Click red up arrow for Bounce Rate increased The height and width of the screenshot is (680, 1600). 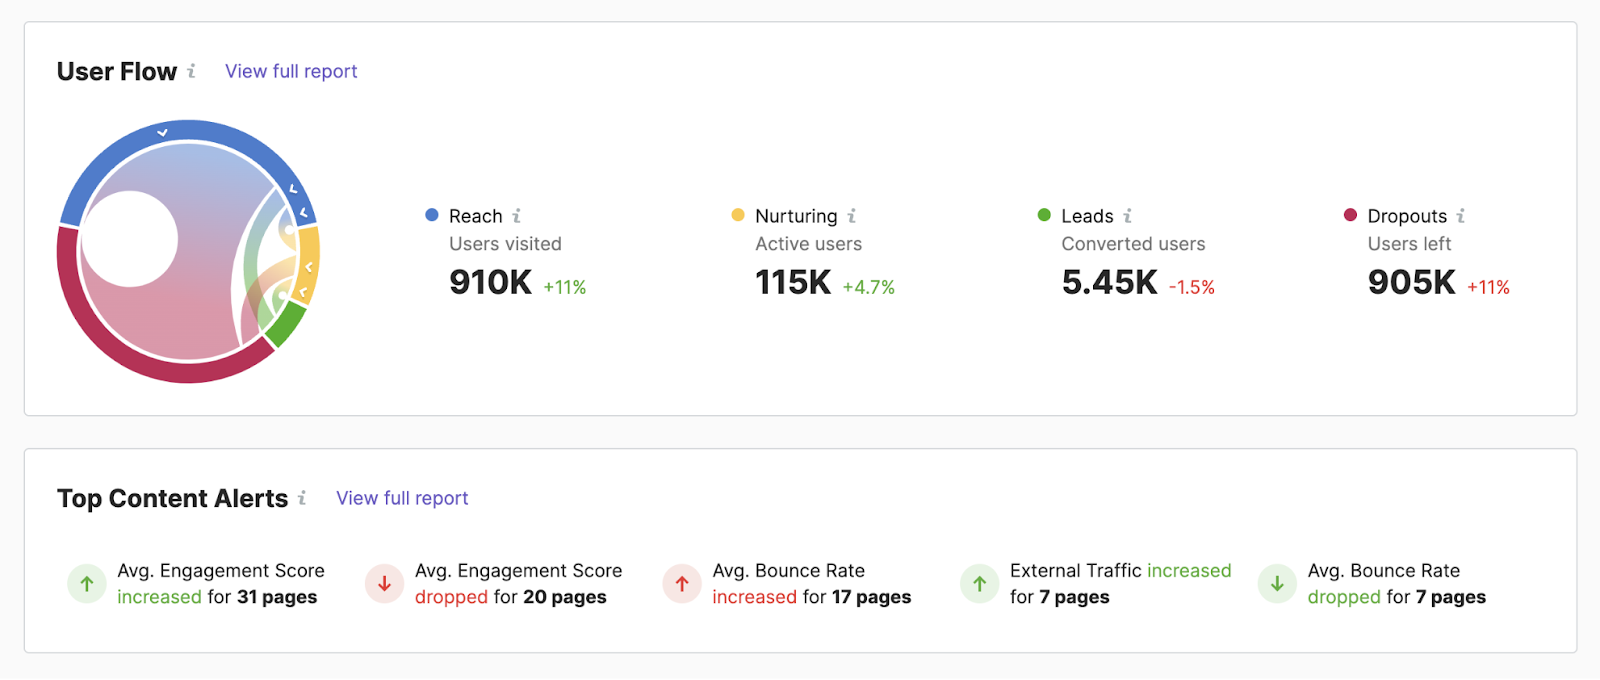click(x=682, y=584)
